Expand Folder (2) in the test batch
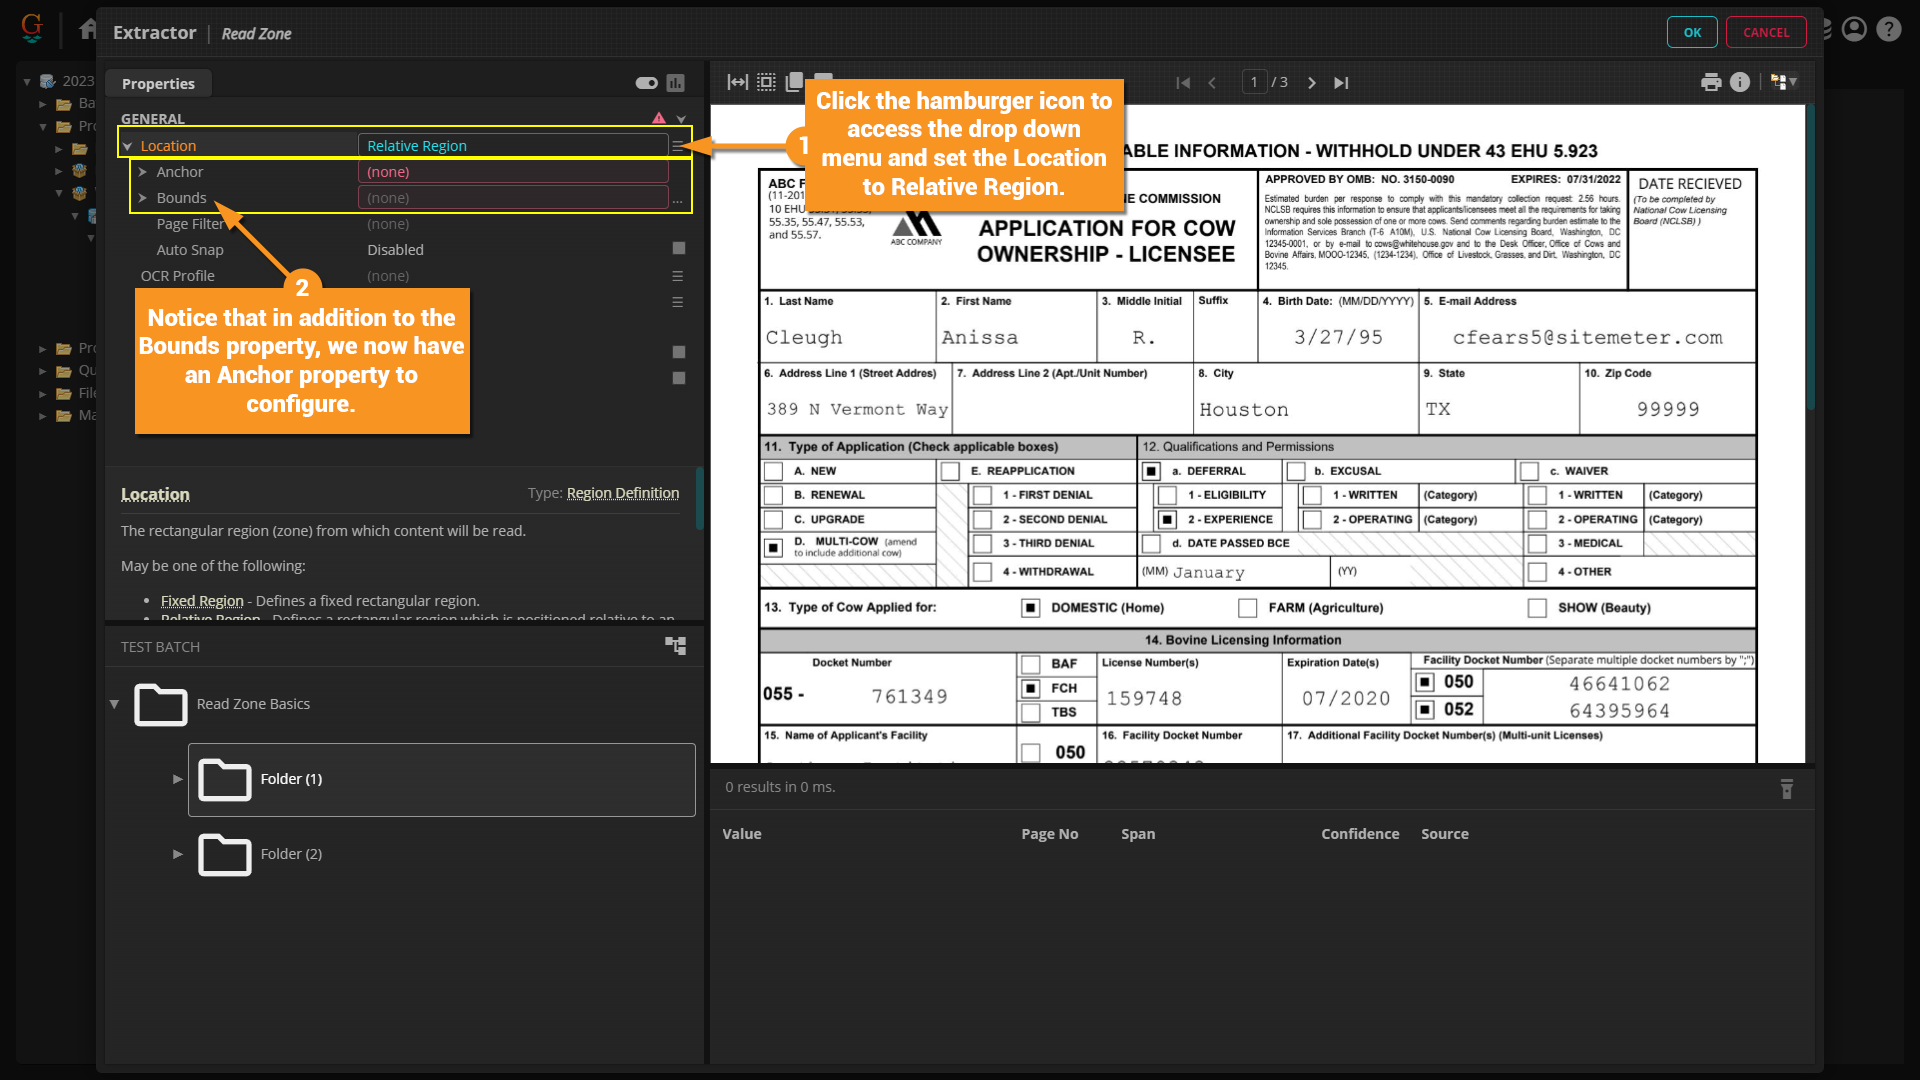 178,854
